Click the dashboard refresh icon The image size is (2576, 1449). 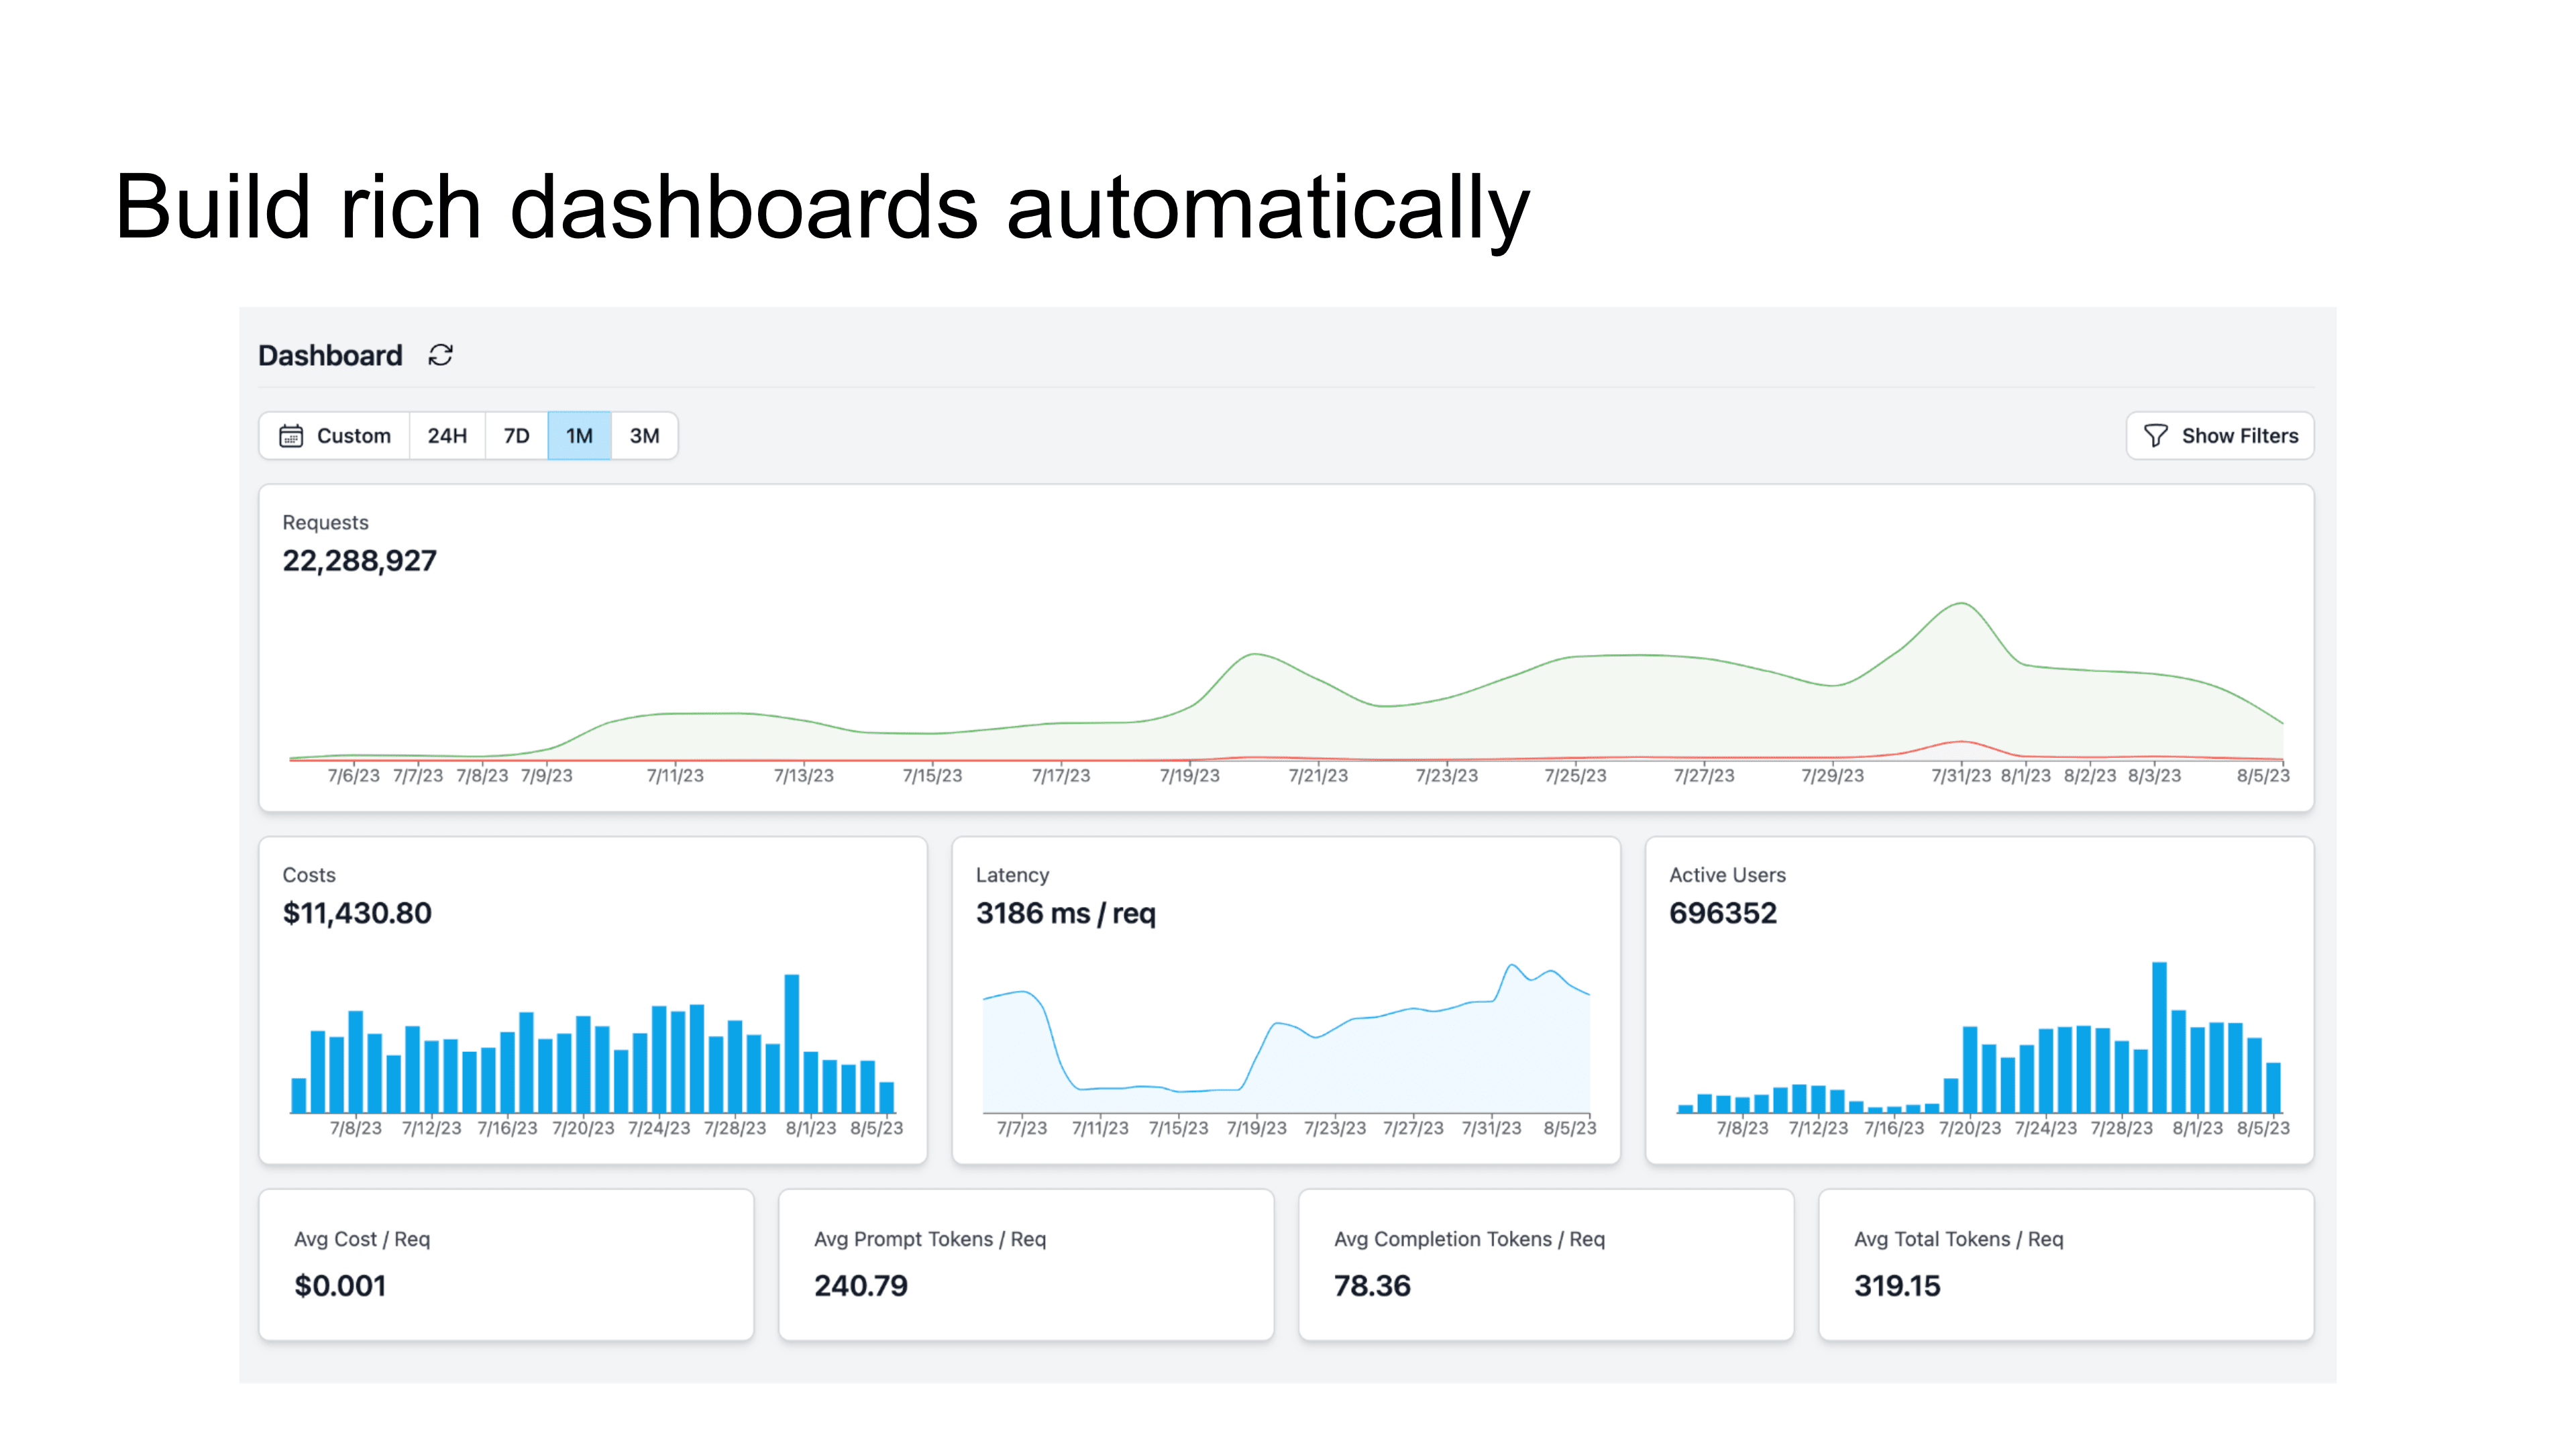coord(440,355)
